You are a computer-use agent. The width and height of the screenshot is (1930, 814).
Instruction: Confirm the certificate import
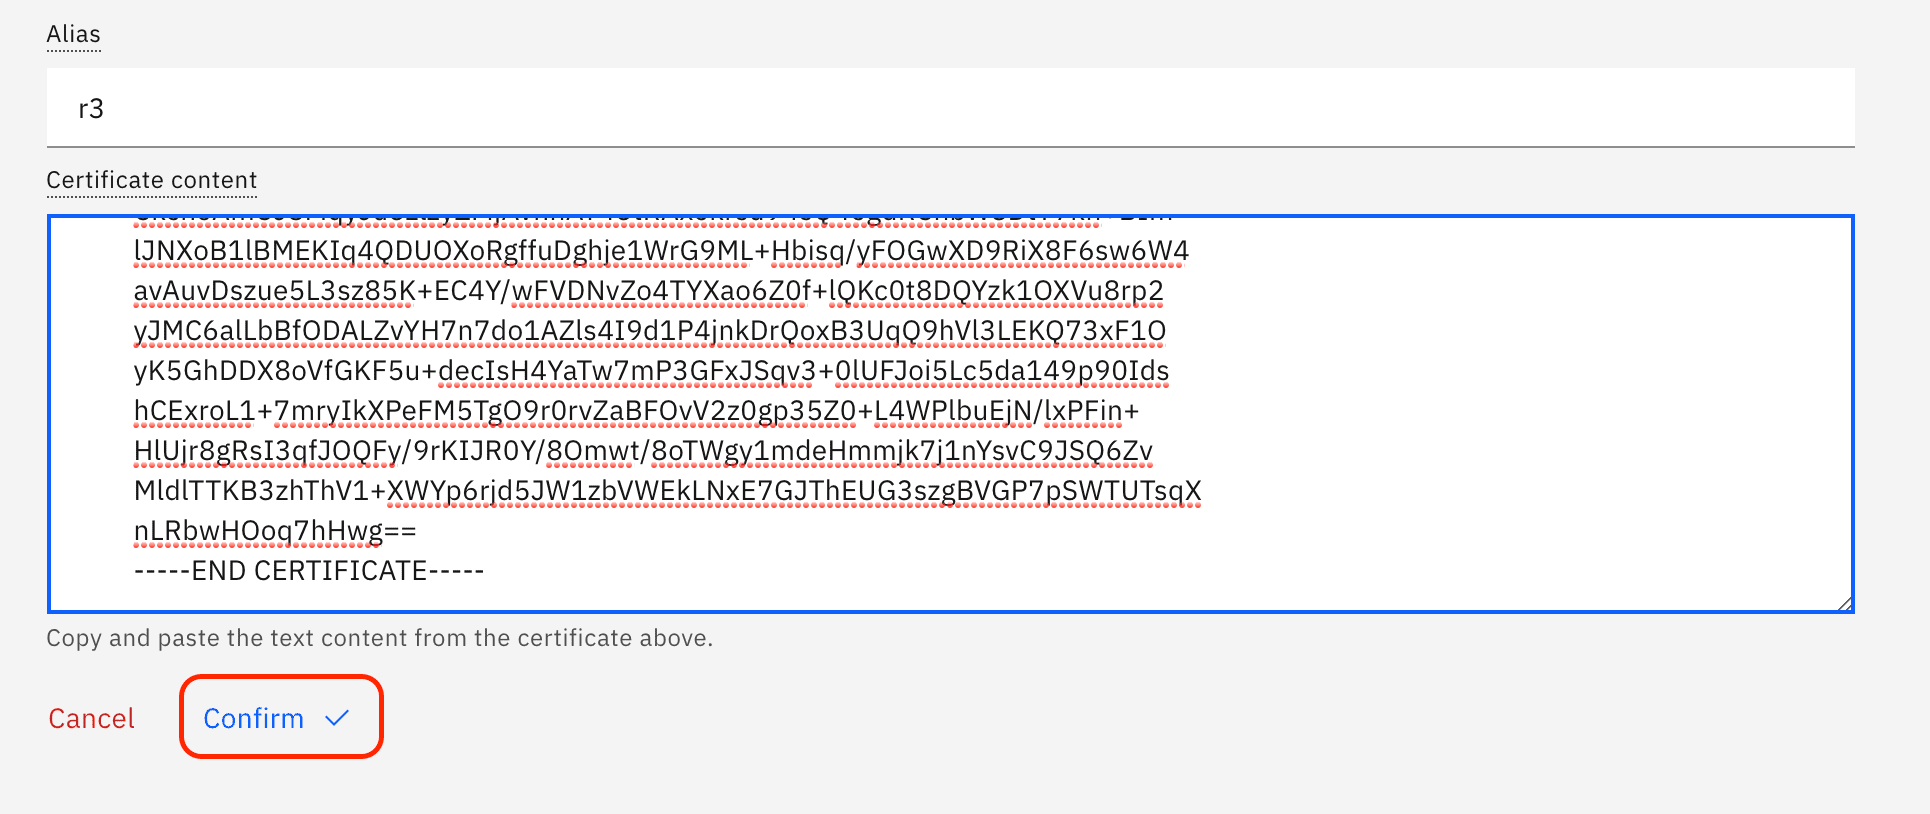point(280,717)
